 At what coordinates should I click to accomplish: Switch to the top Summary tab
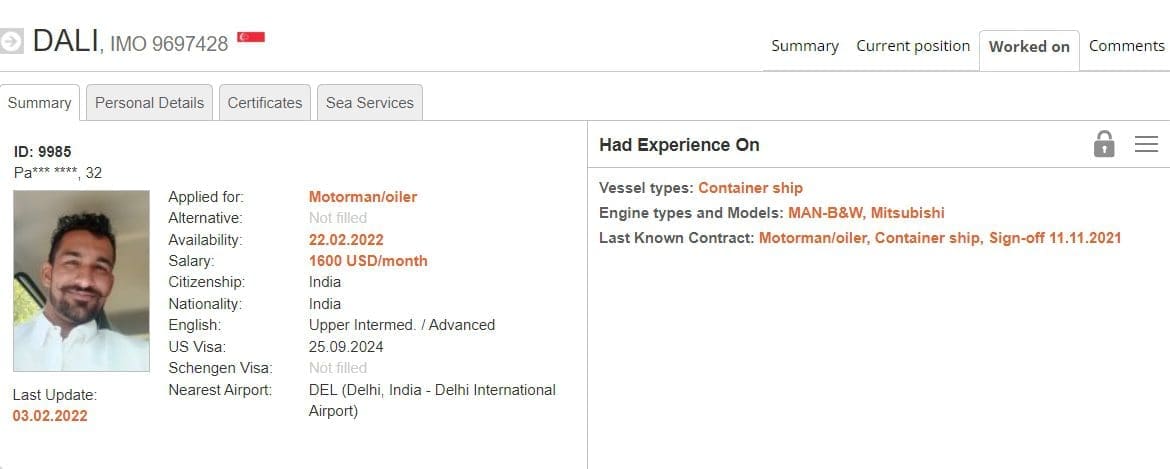pyautogui.click(x=805, y=46)
